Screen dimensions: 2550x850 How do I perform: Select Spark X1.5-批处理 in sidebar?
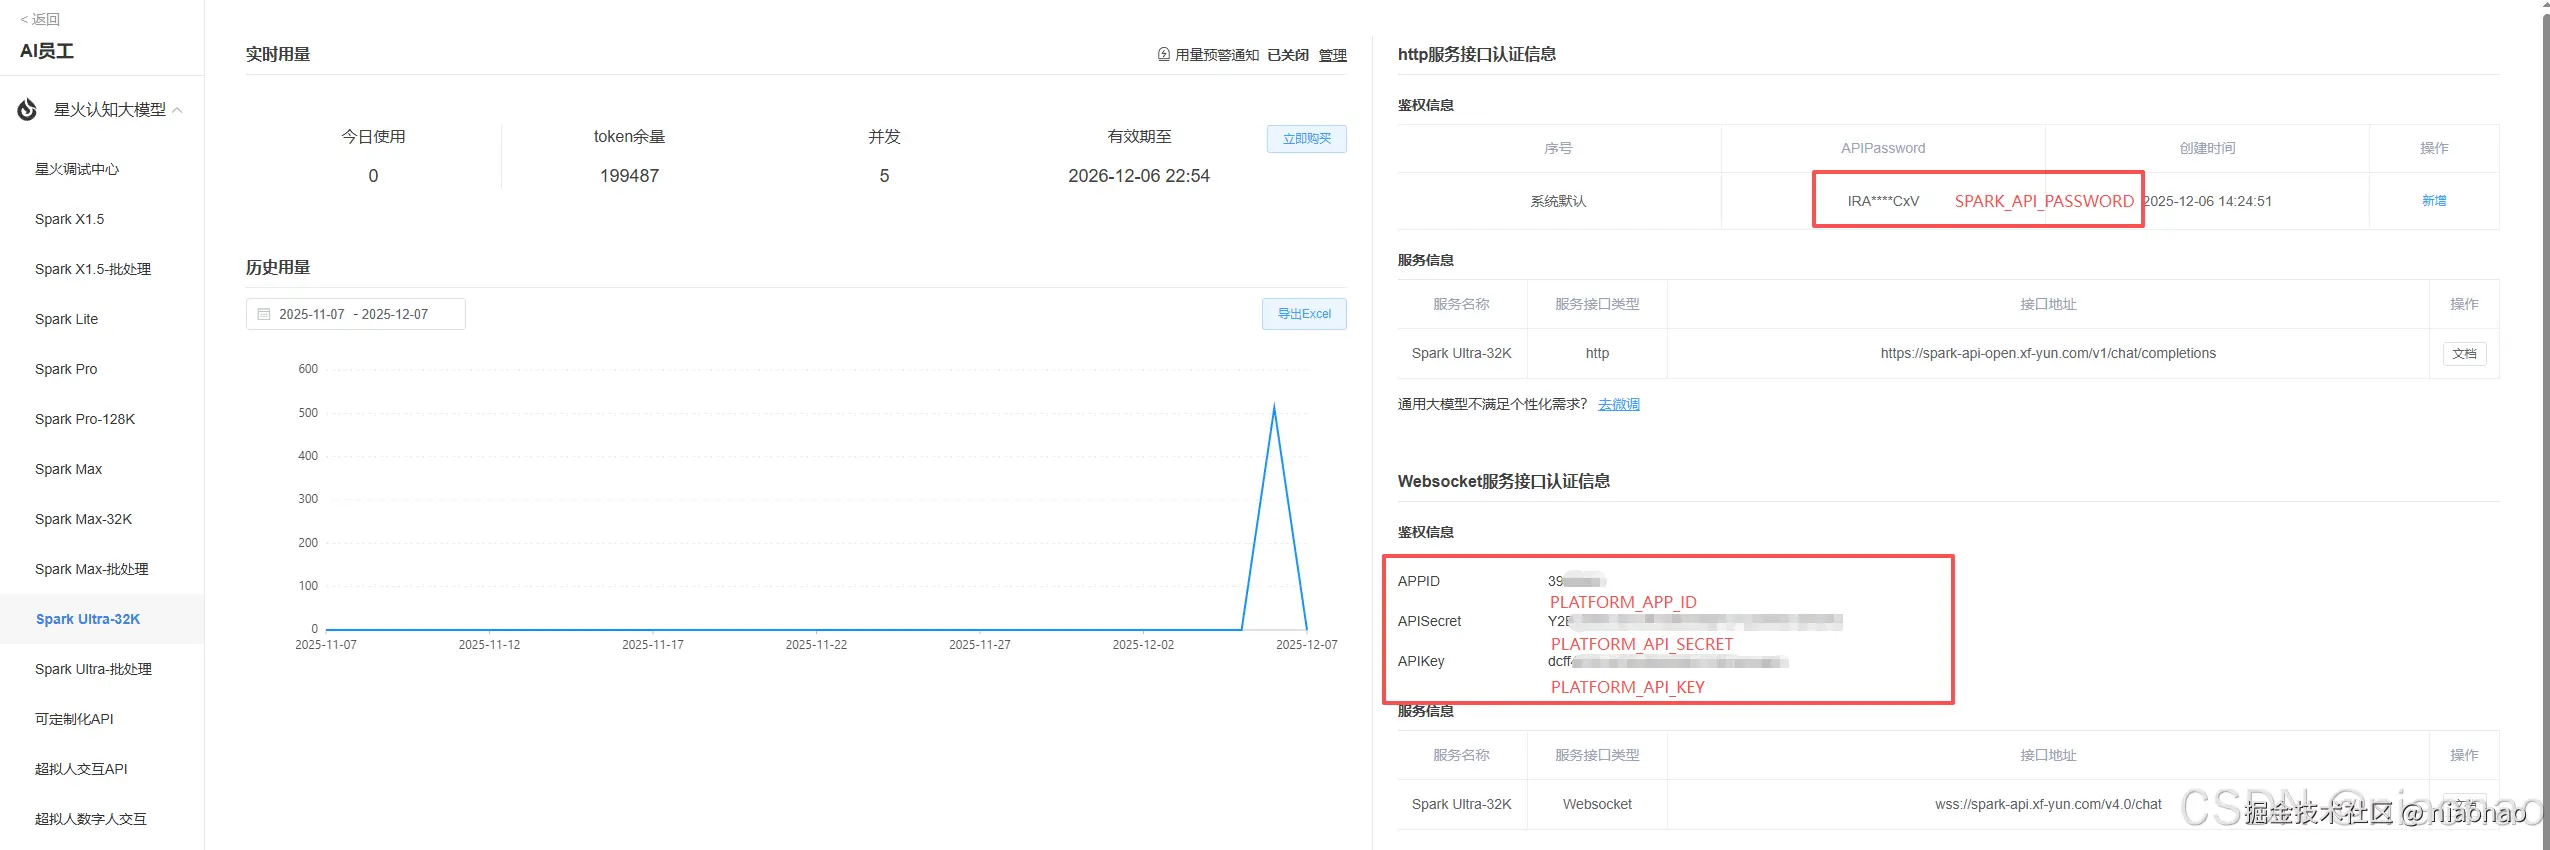[93, 269]
